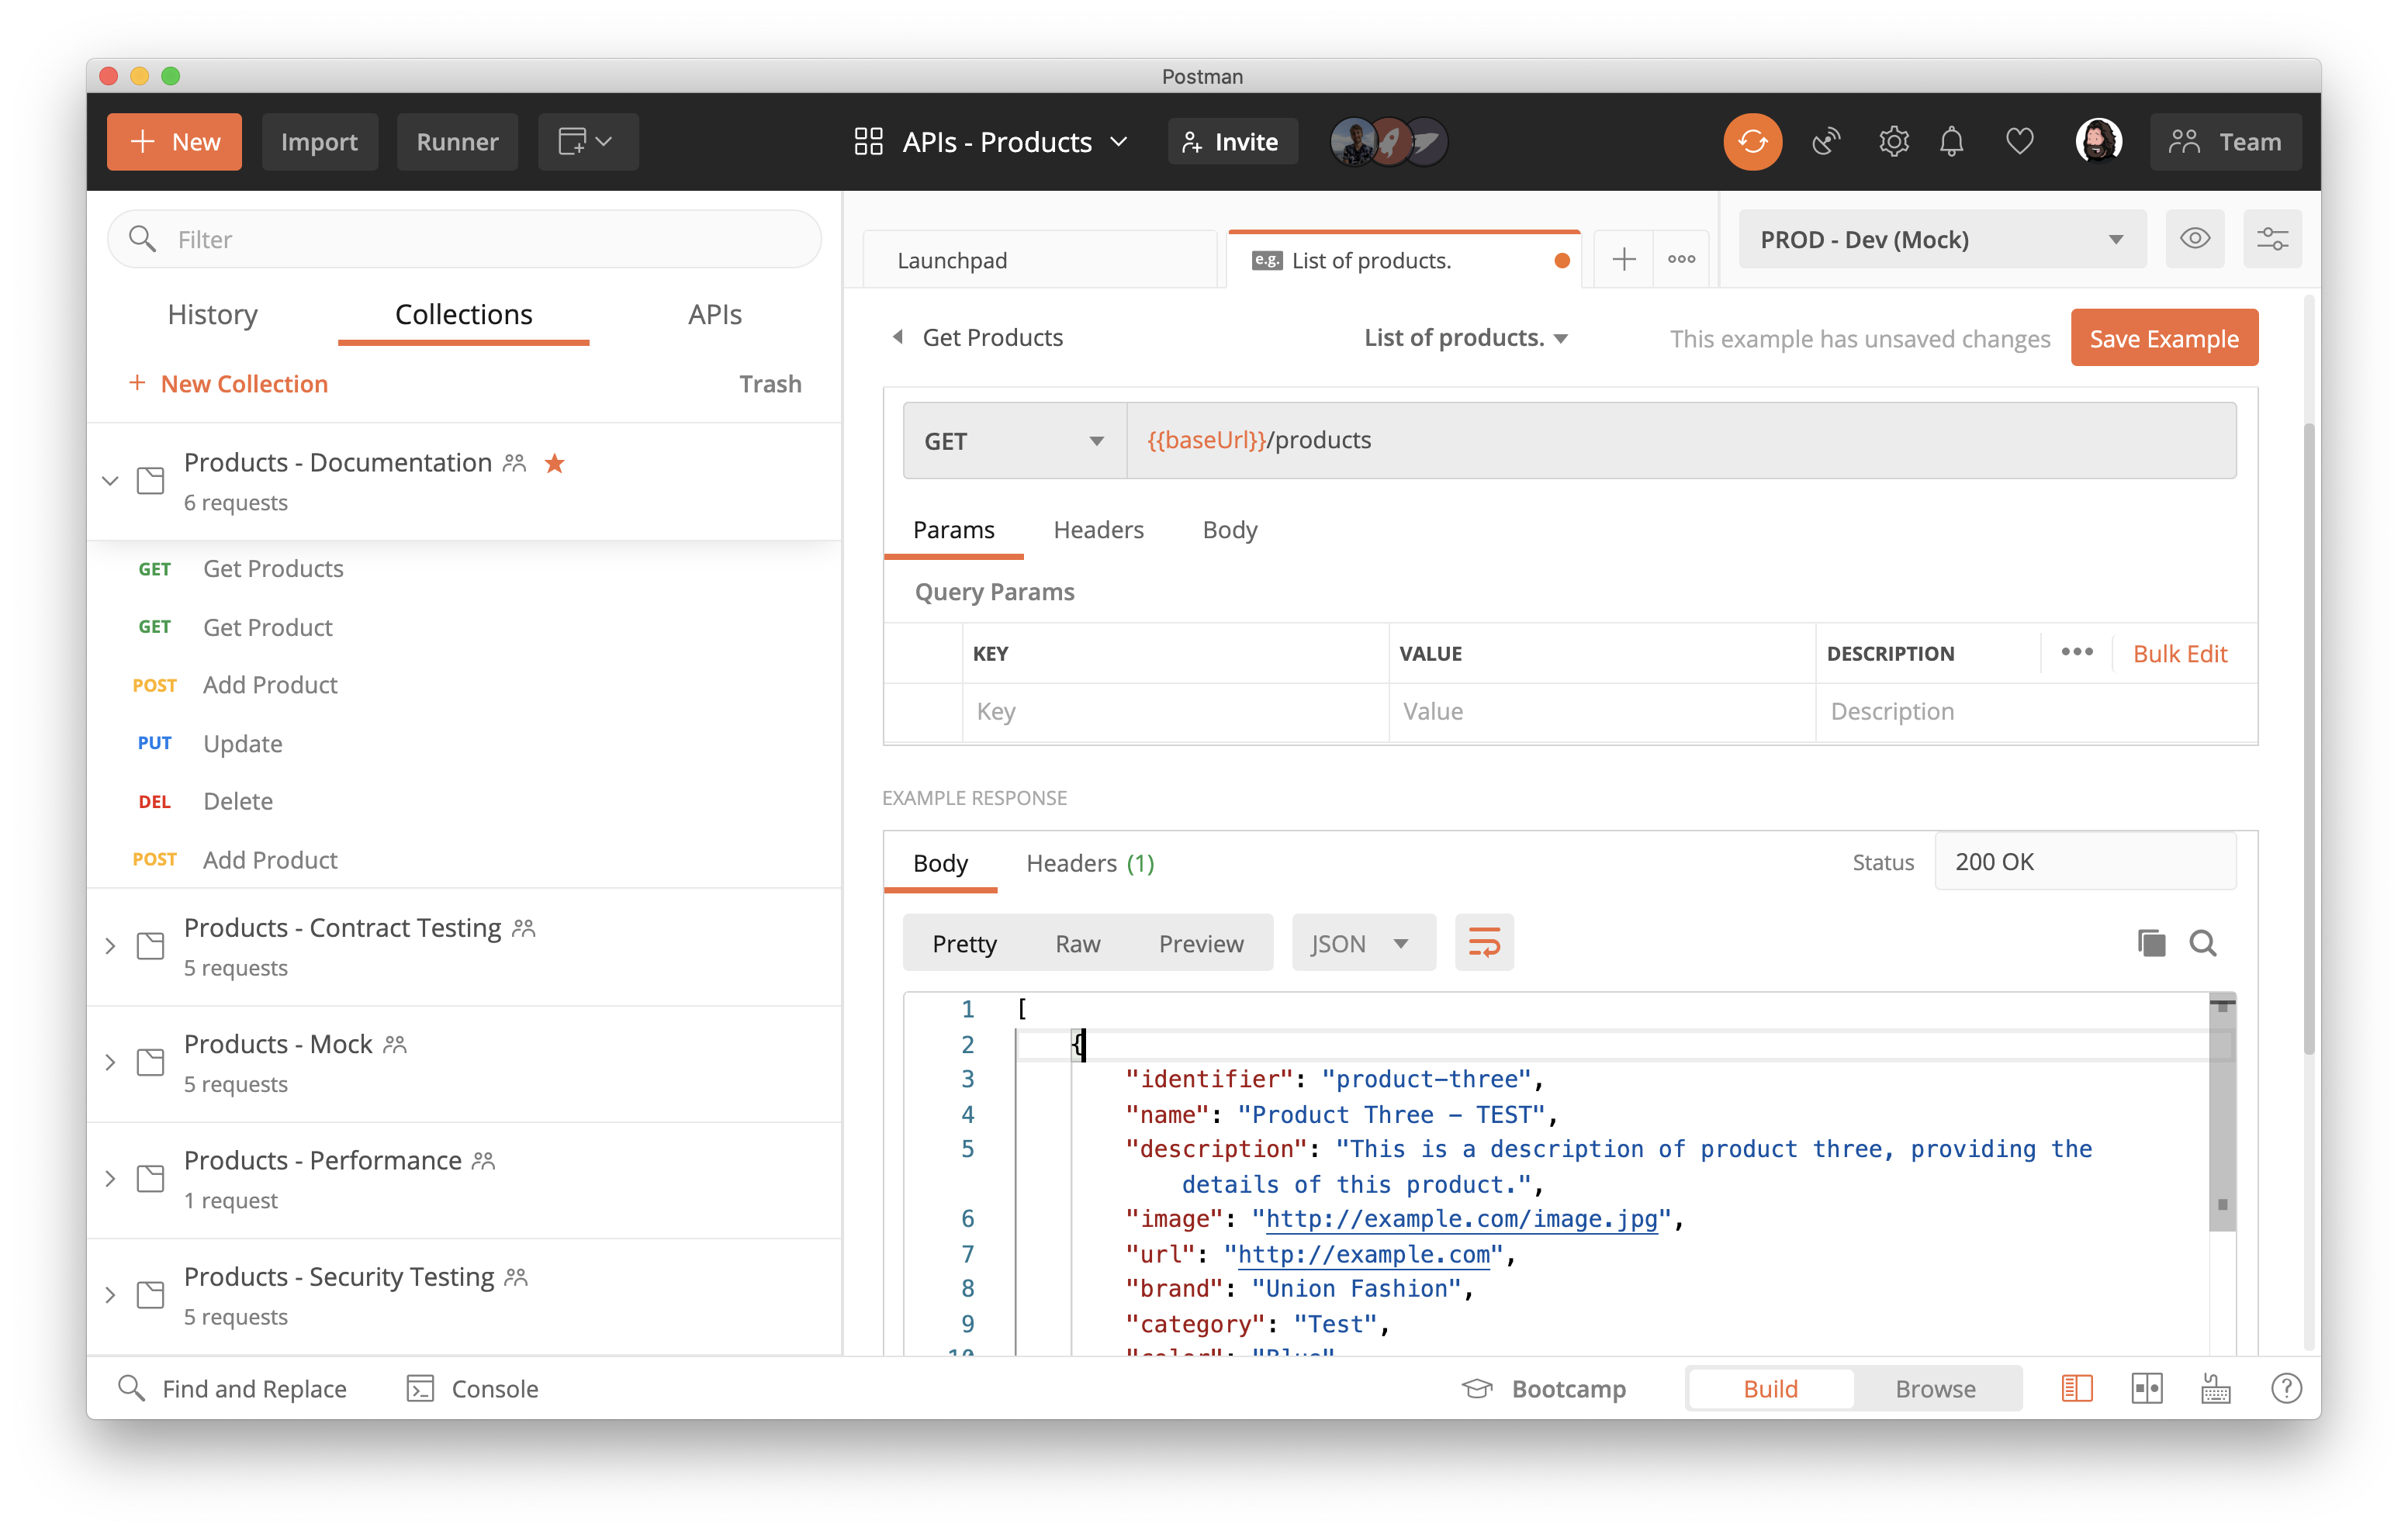Collapse the Products - Documentation collection
Viewport: 2408px width, 1534px height.
pyautogui.click(x=110, y=481)
